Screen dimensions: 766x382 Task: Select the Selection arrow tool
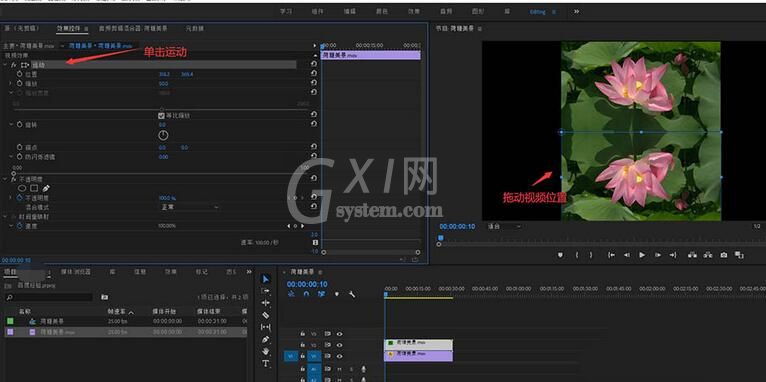[x=265, y=279]
